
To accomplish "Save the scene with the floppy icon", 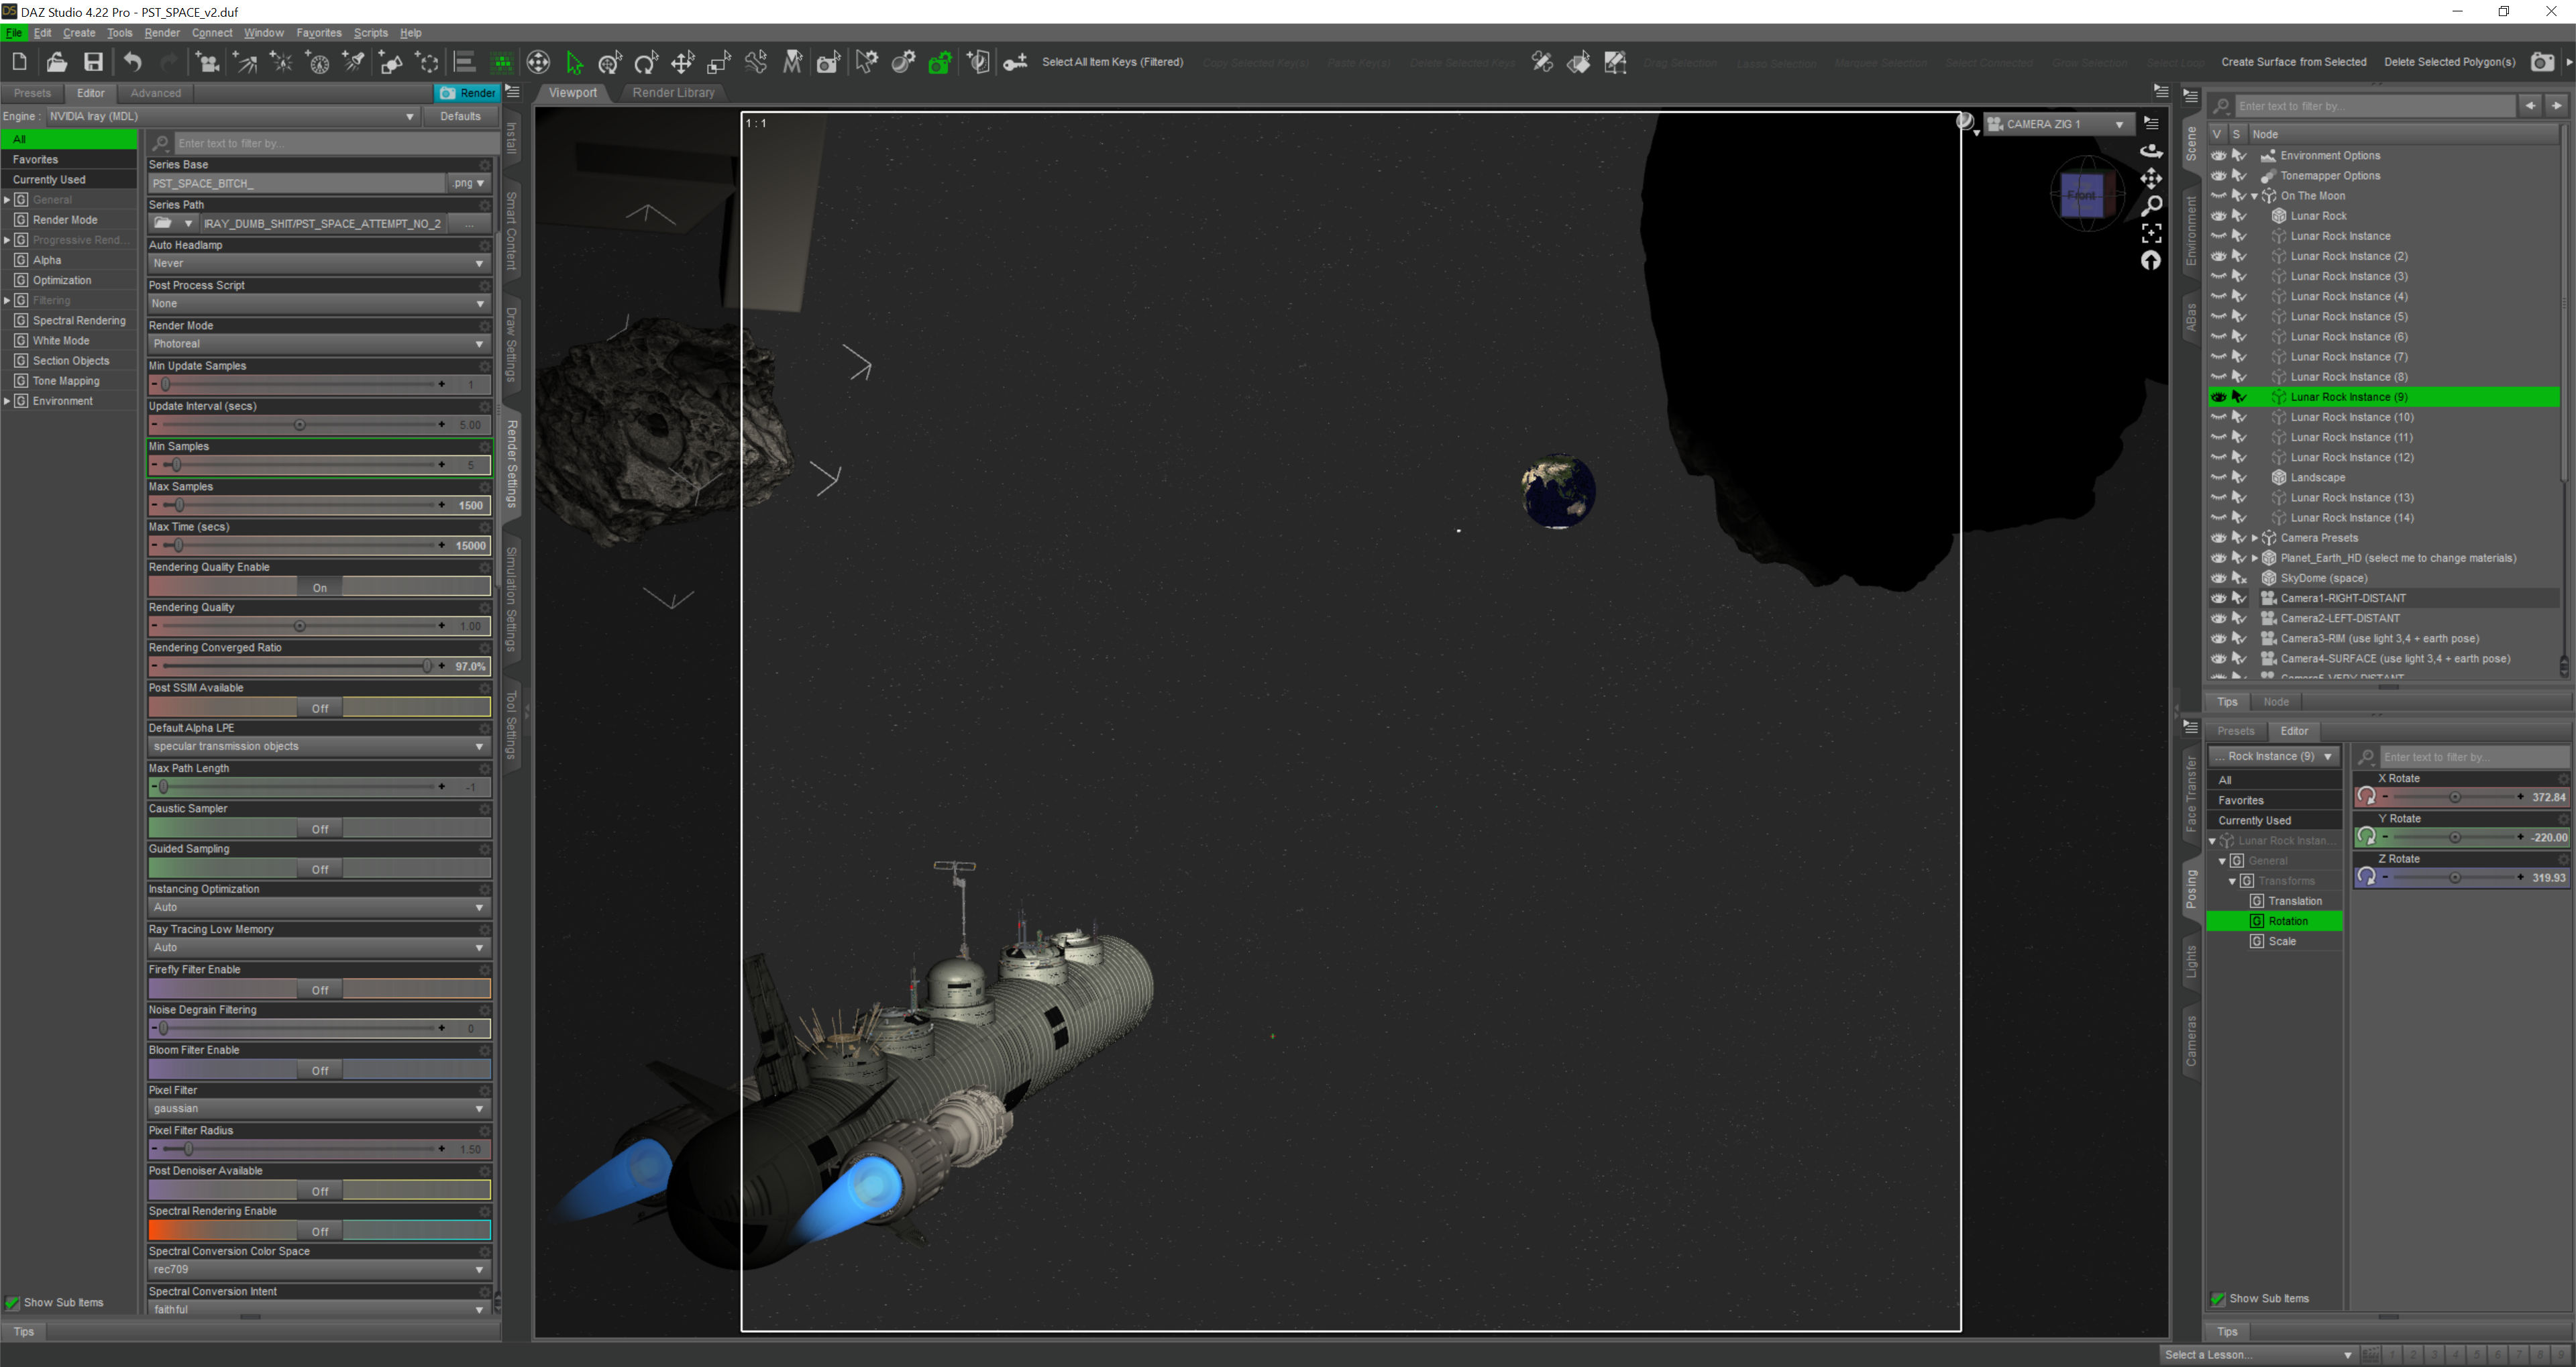I will point(93,62).
